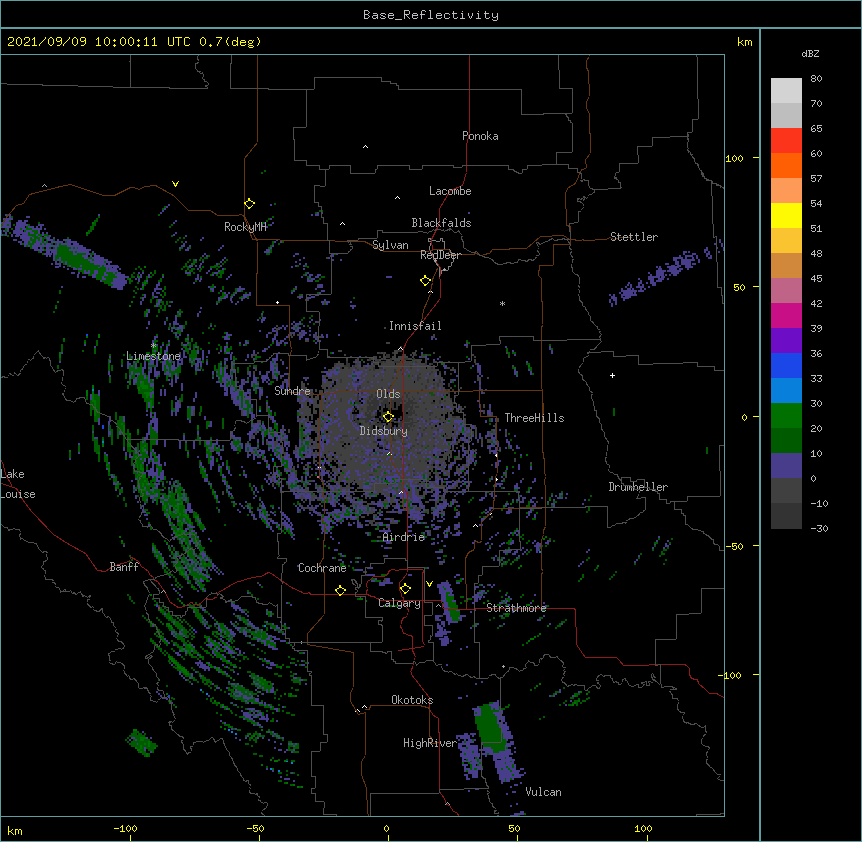Click the yellow diamond marker south of RedDeer
This screenshot has width=862, height=842.
(425, 281)
